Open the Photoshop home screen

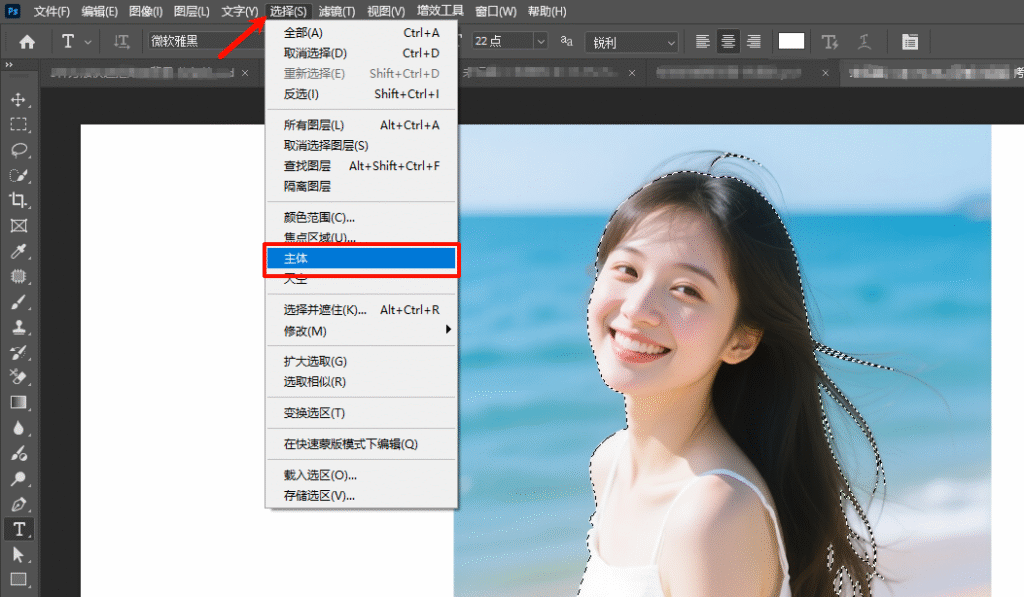pos(26,41)
